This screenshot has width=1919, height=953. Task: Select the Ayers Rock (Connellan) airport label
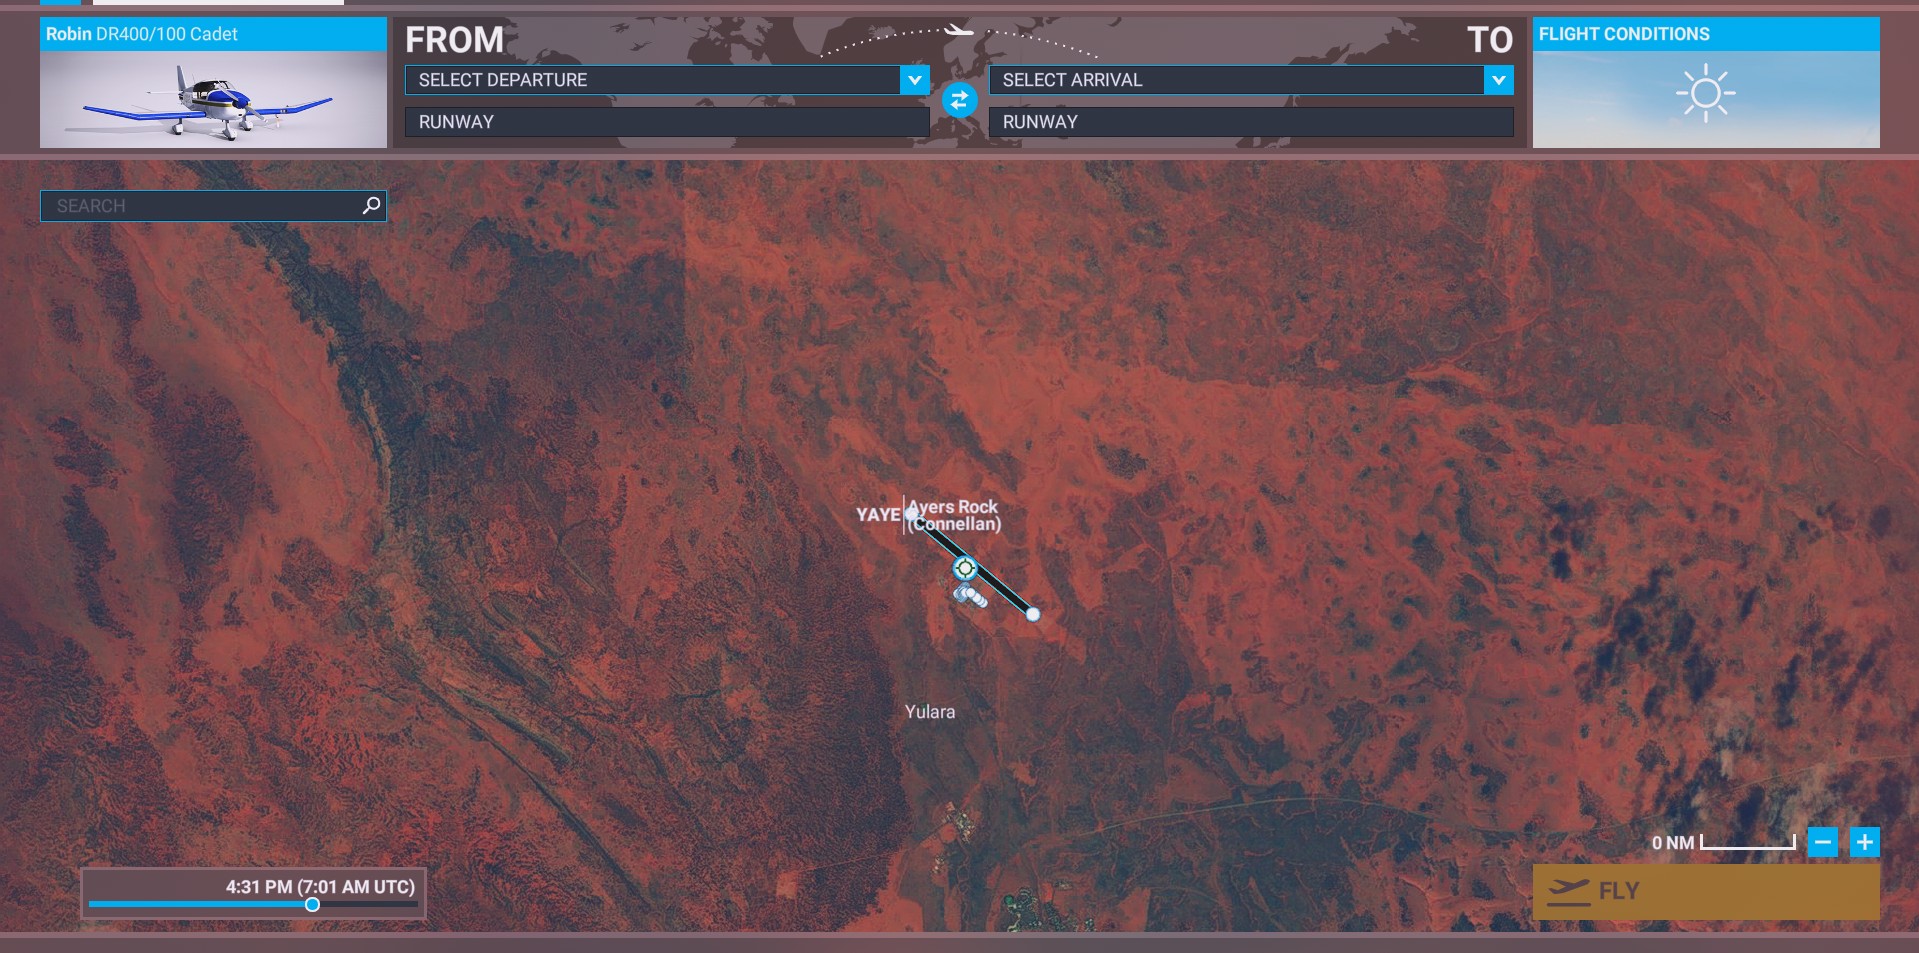click(x=953, y=515)
